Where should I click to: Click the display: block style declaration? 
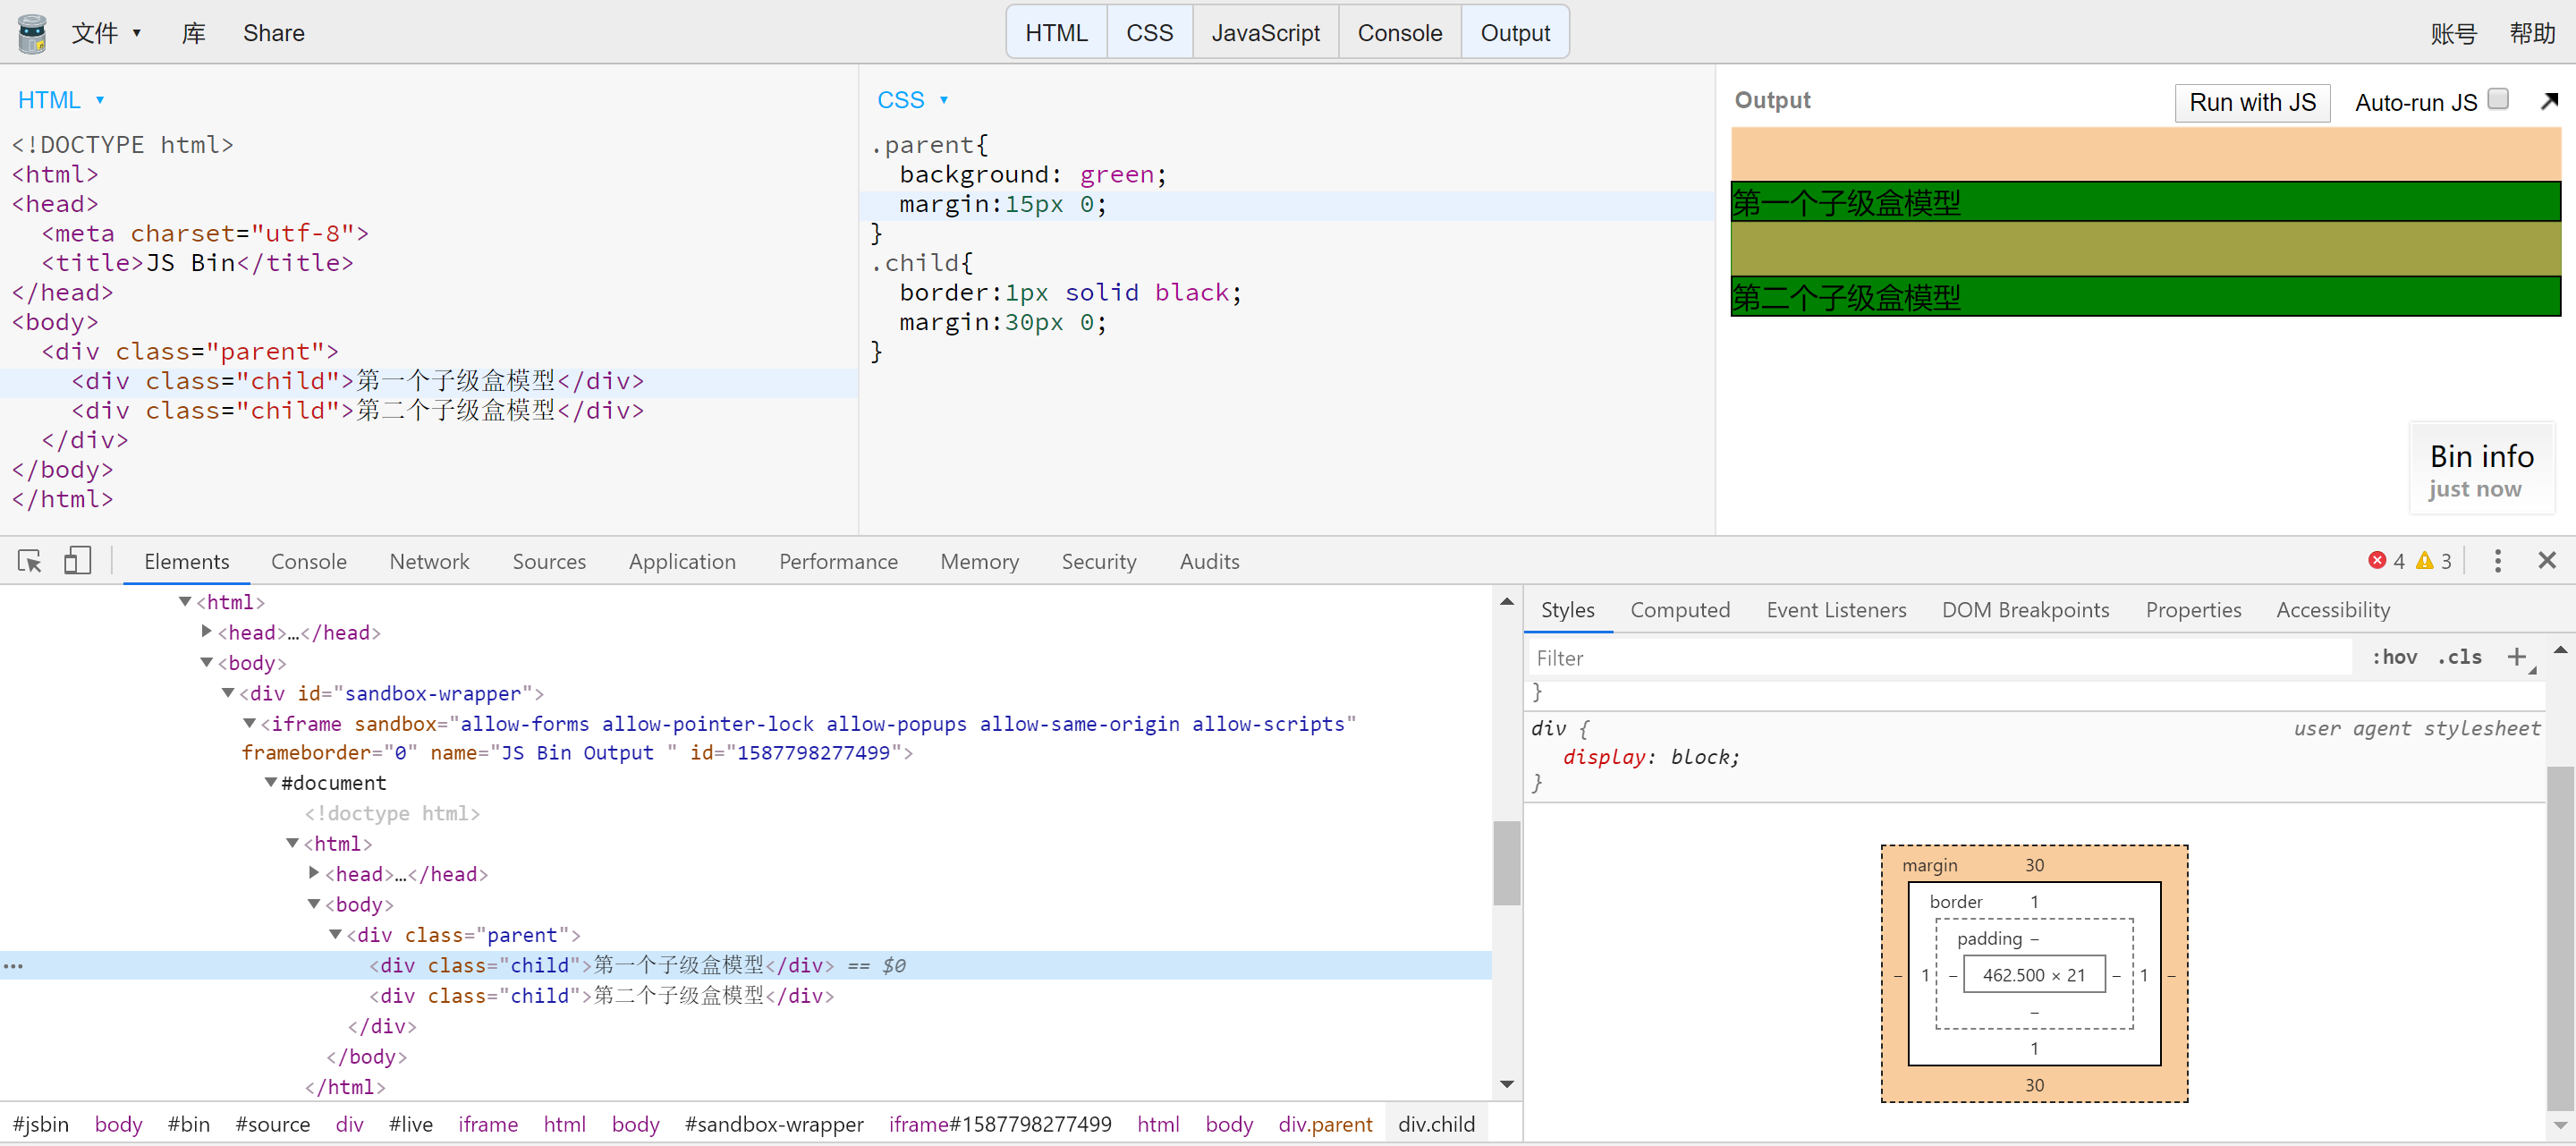click(1650, 756)
